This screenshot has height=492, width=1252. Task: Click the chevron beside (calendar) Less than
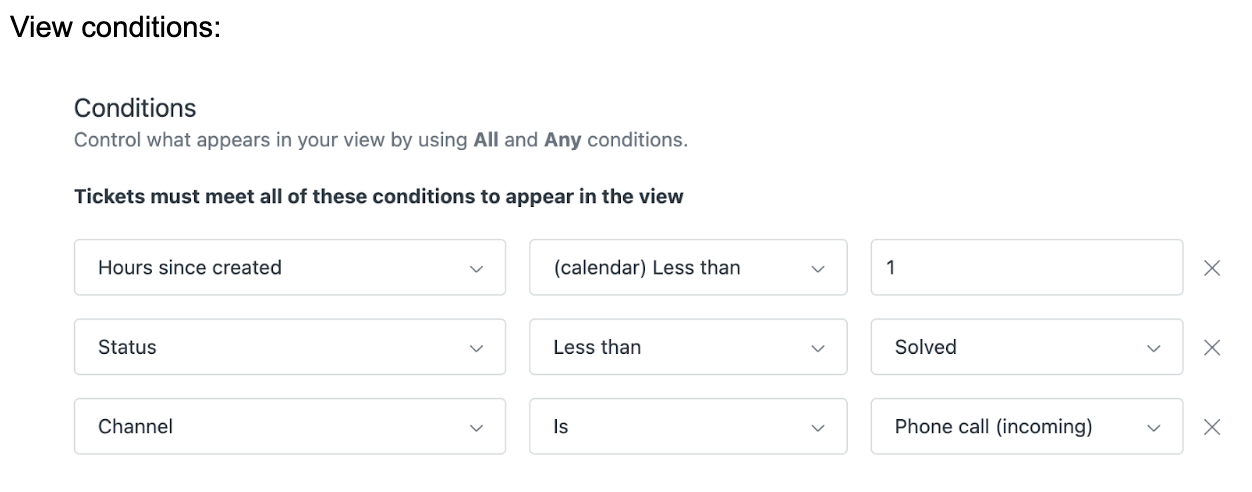pos(818,269)
